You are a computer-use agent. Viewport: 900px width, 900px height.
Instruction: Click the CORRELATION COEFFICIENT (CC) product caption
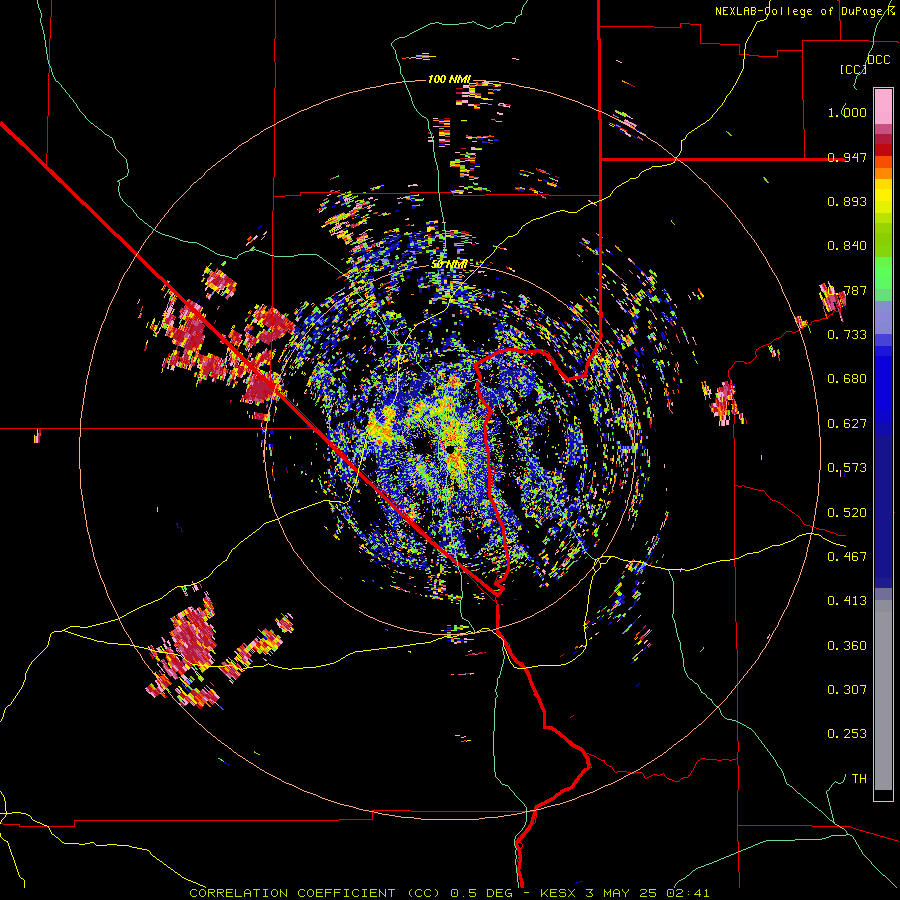click(315, 893)
